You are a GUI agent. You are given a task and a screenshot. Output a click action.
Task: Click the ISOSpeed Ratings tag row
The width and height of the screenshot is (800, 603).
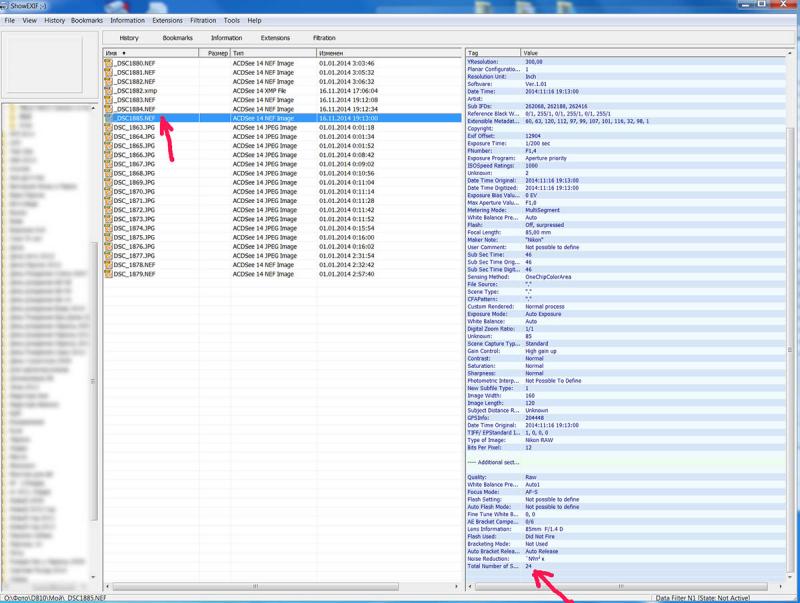pos(626,166)
